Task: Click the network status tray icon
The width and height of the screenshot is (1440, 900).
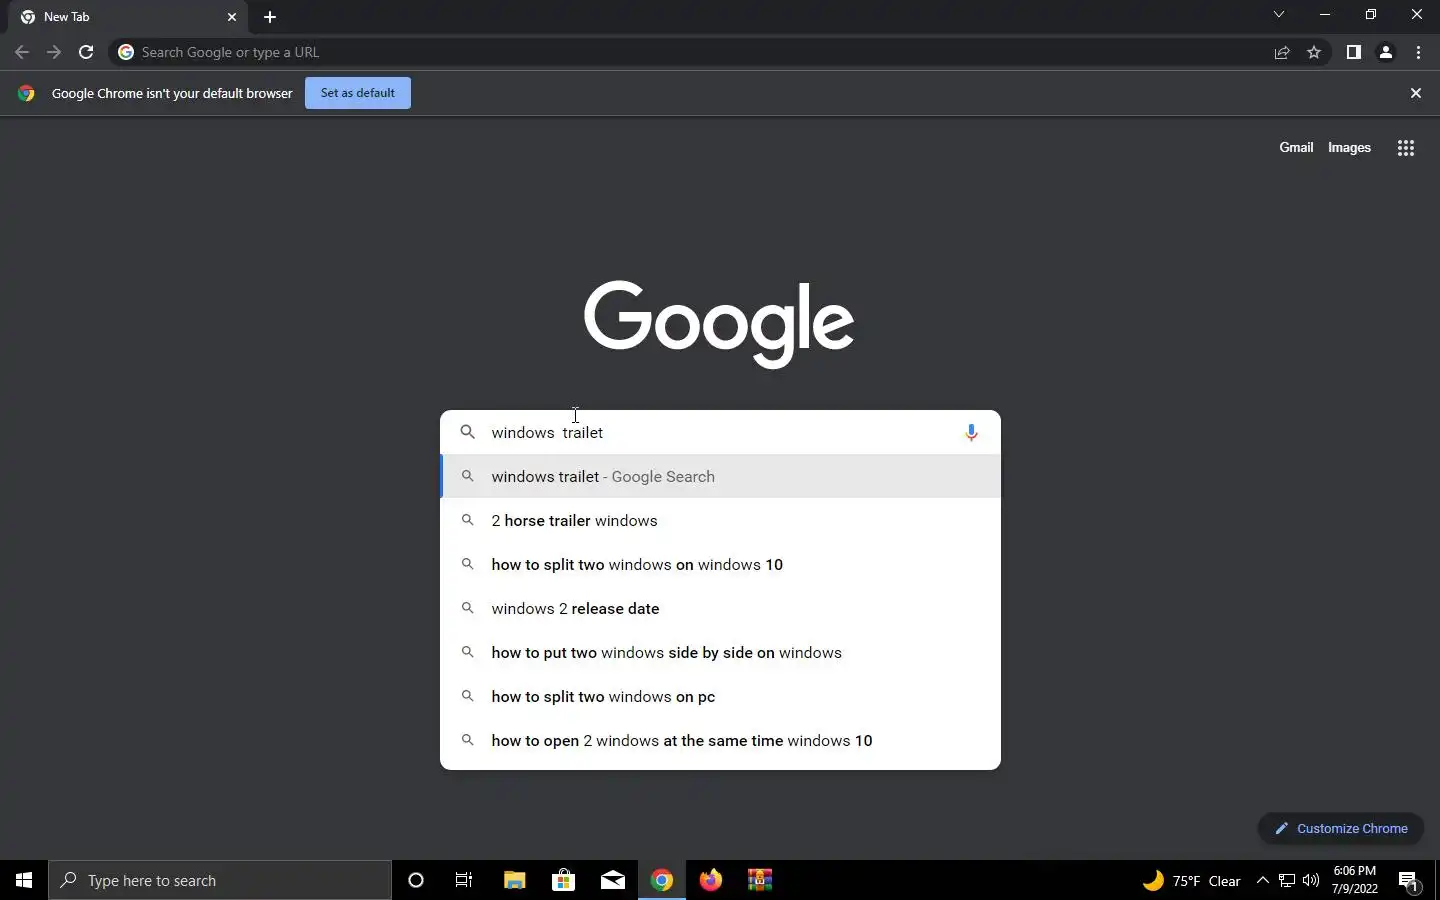Action: pos(1287,881)
